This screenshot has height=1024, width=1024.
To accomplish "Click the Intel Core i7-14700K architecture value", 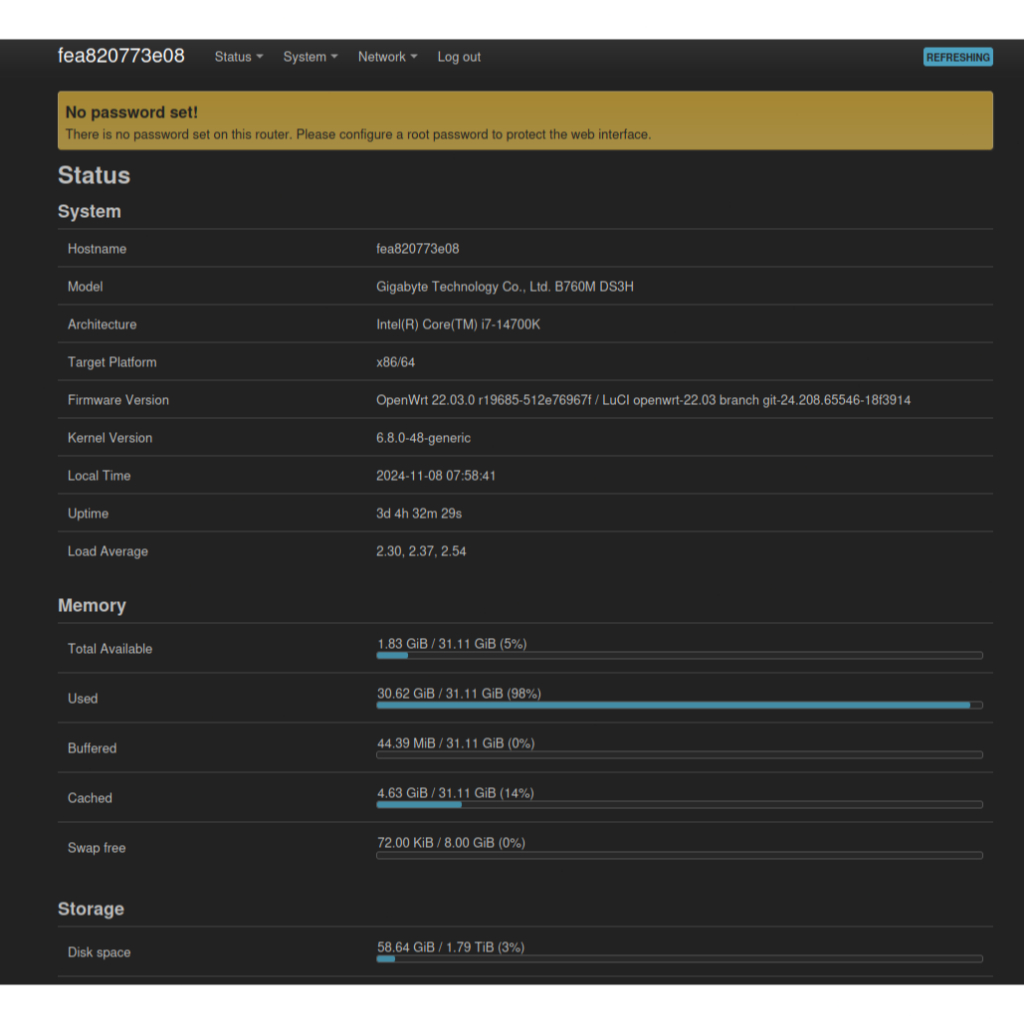I will pyautogui.click(x=458, y=325).
